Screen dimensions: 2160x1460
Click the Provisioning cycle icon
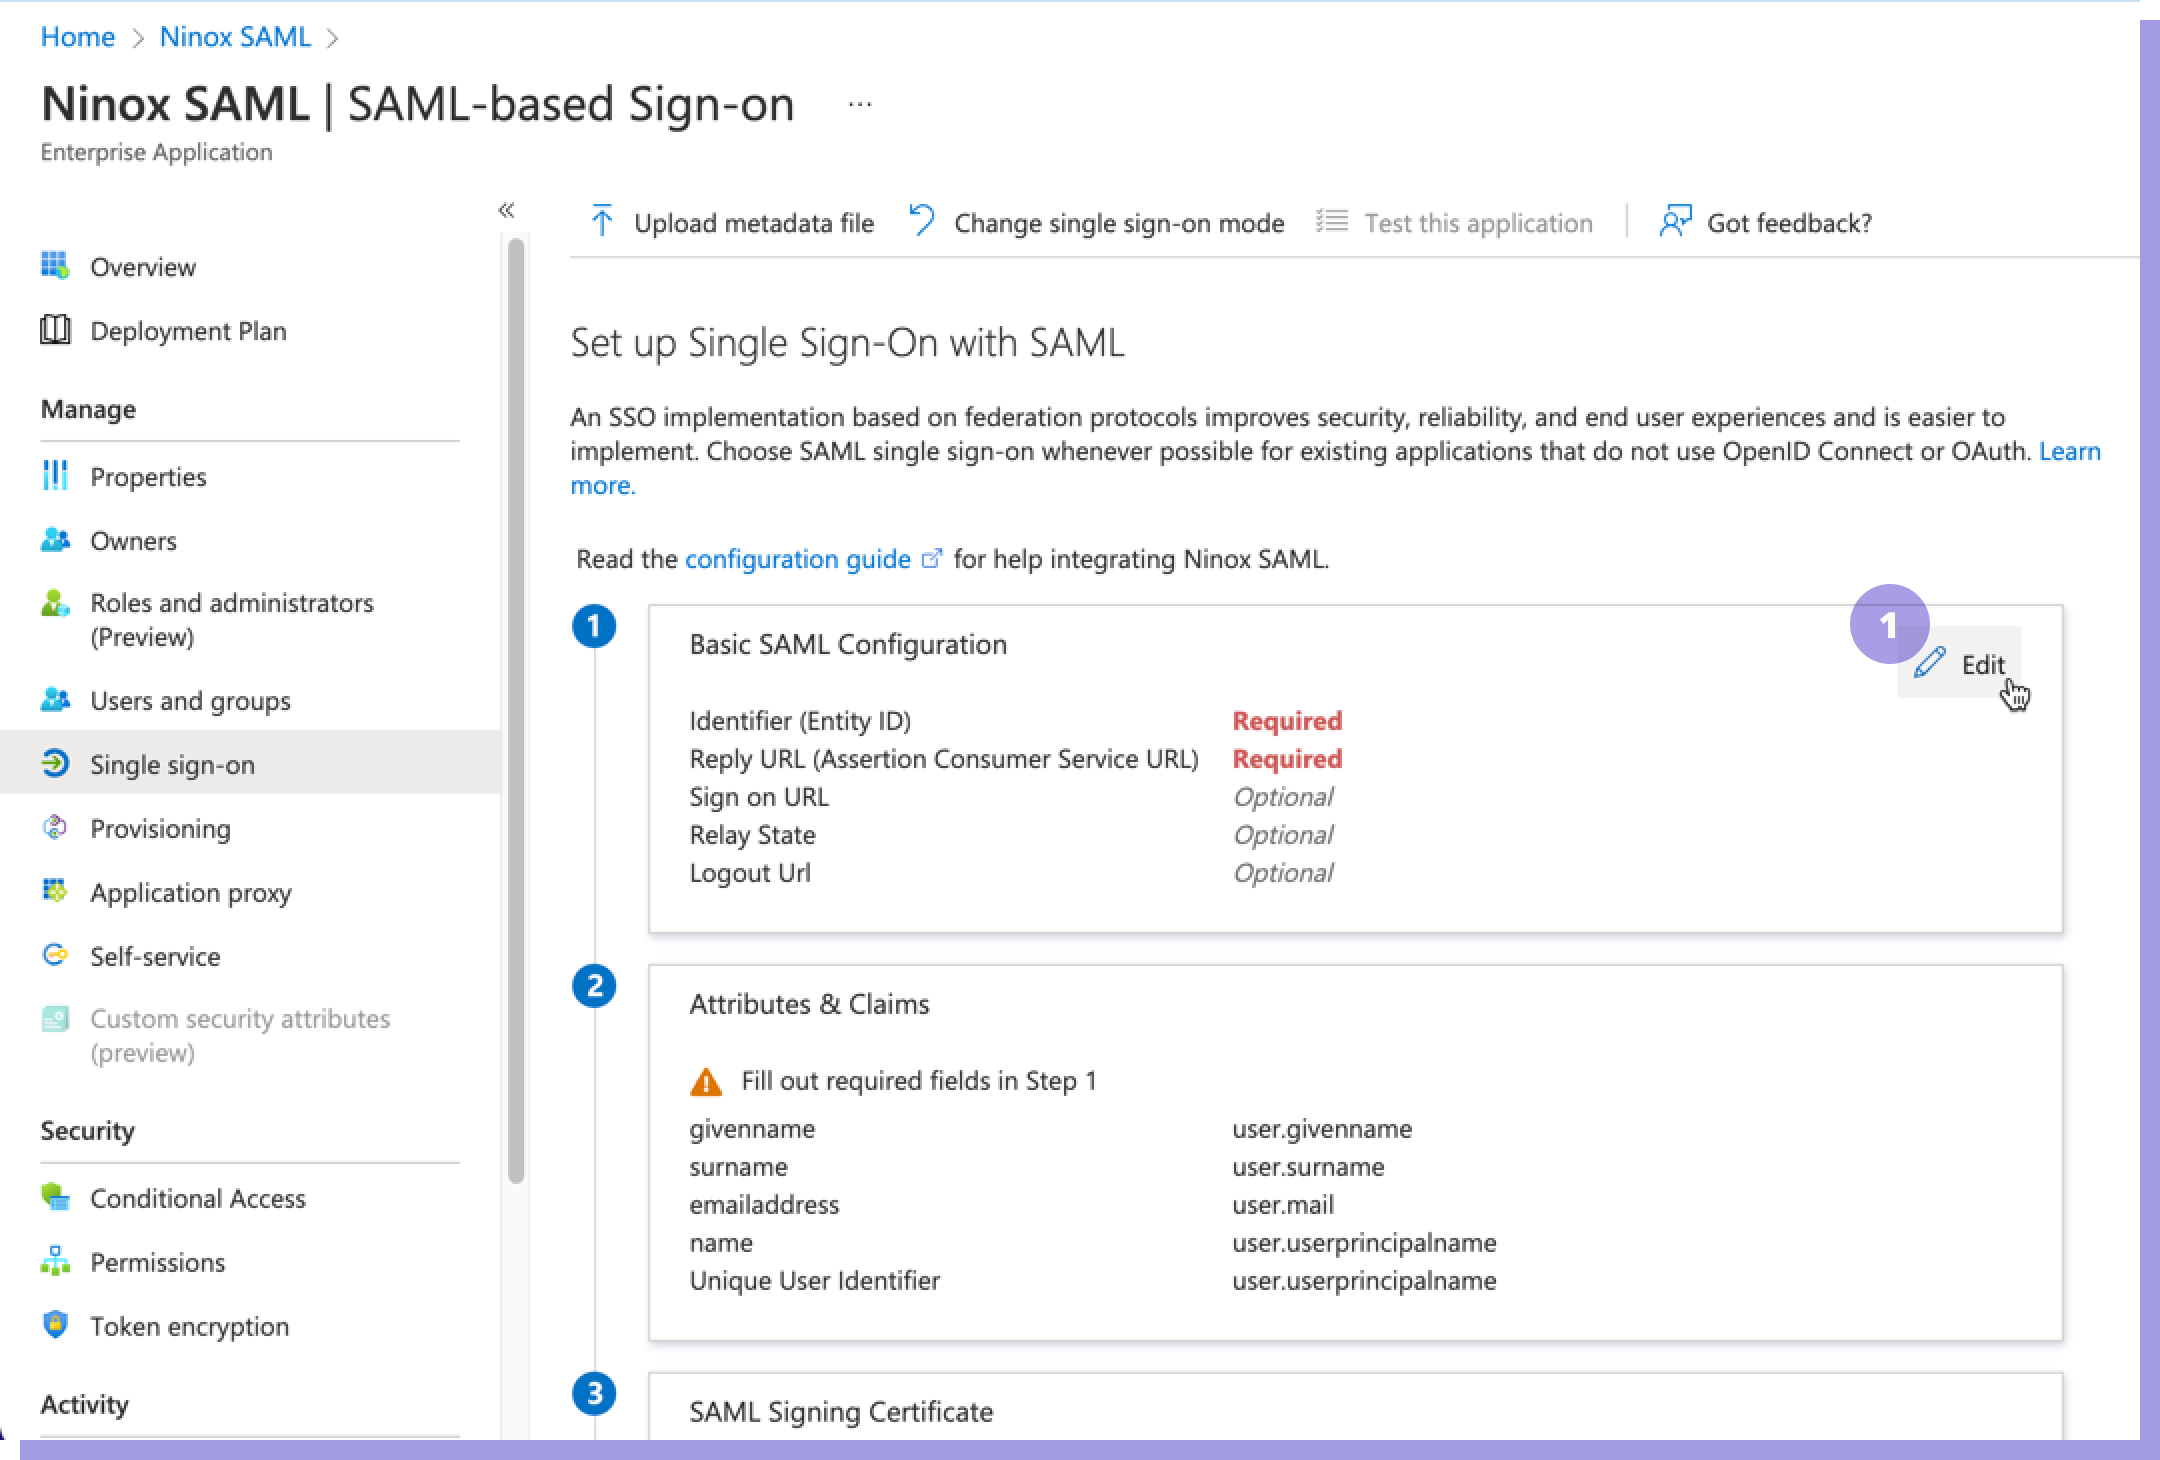[55, 828]
